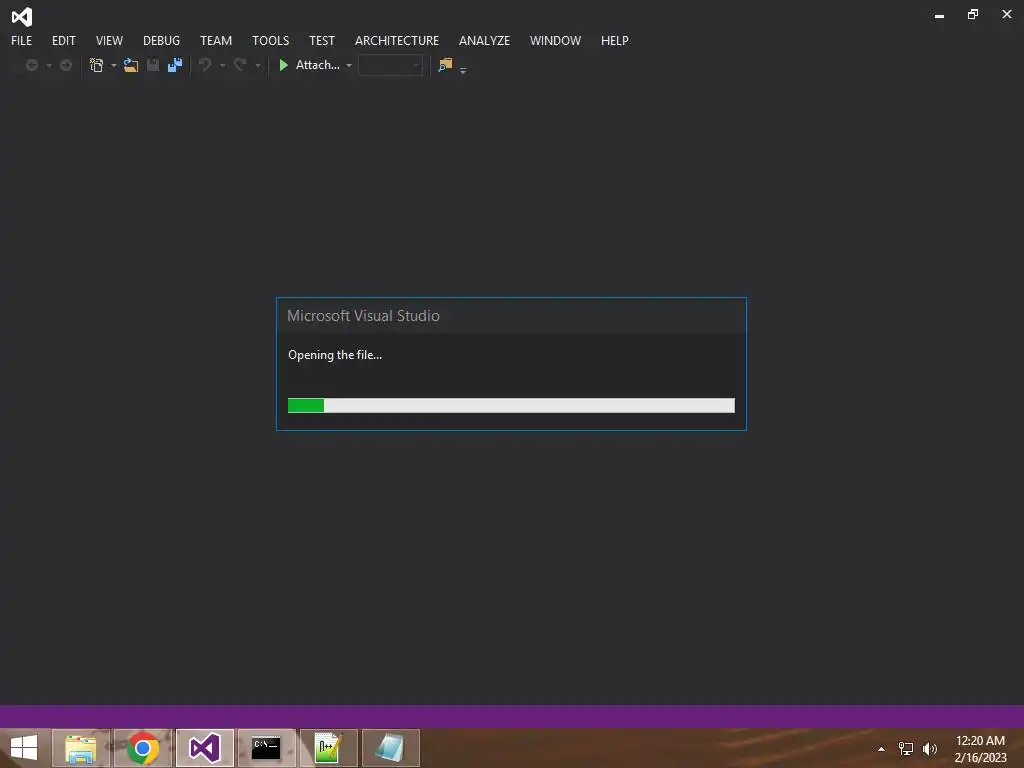Click the Navigate Forward arrow icon
This screenshot has width=1024, height=768.
pos(65,65)
